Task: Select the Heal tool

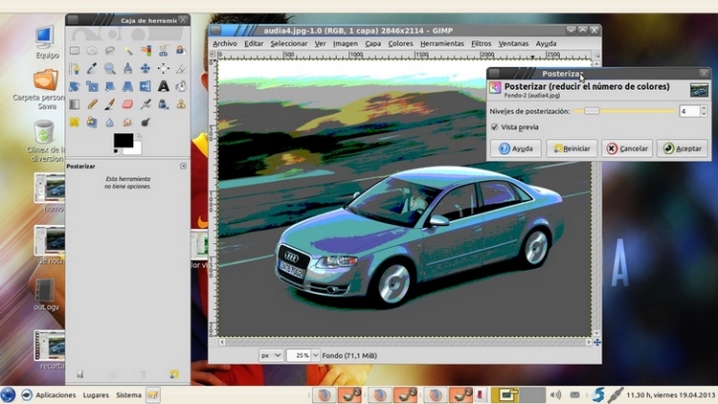Action: [74, 122]
